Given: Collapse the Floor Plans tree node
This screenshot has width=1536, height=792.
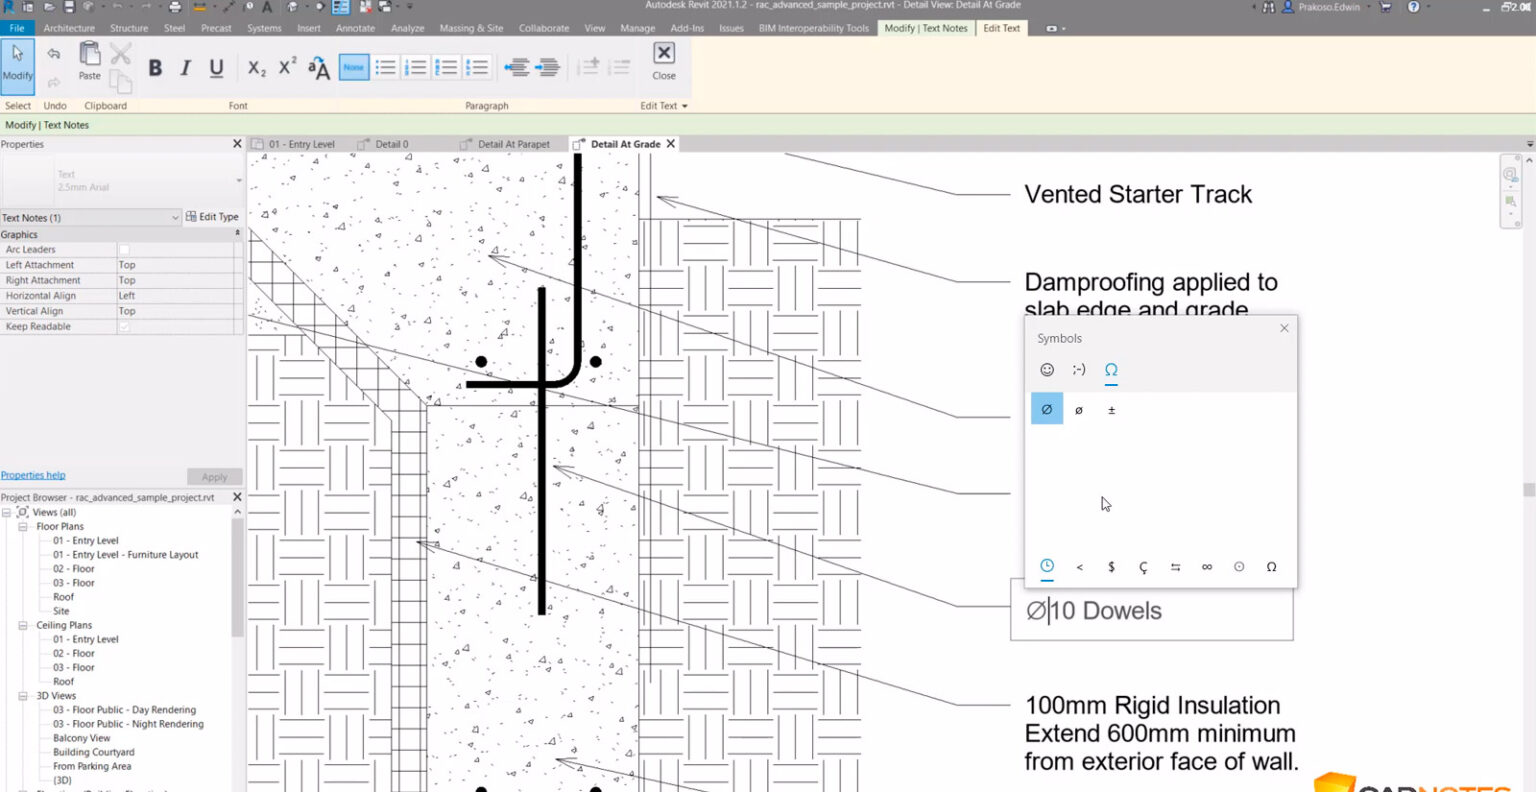Looking at the screenshot, I should click(x=22, y=527).
